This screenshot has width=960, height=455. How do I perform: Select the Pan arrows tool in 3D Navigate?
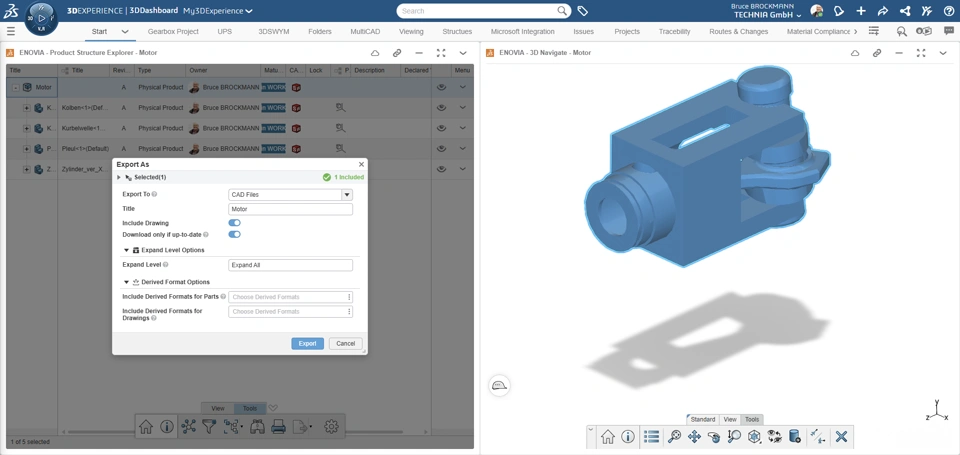(x=694, y=437)
